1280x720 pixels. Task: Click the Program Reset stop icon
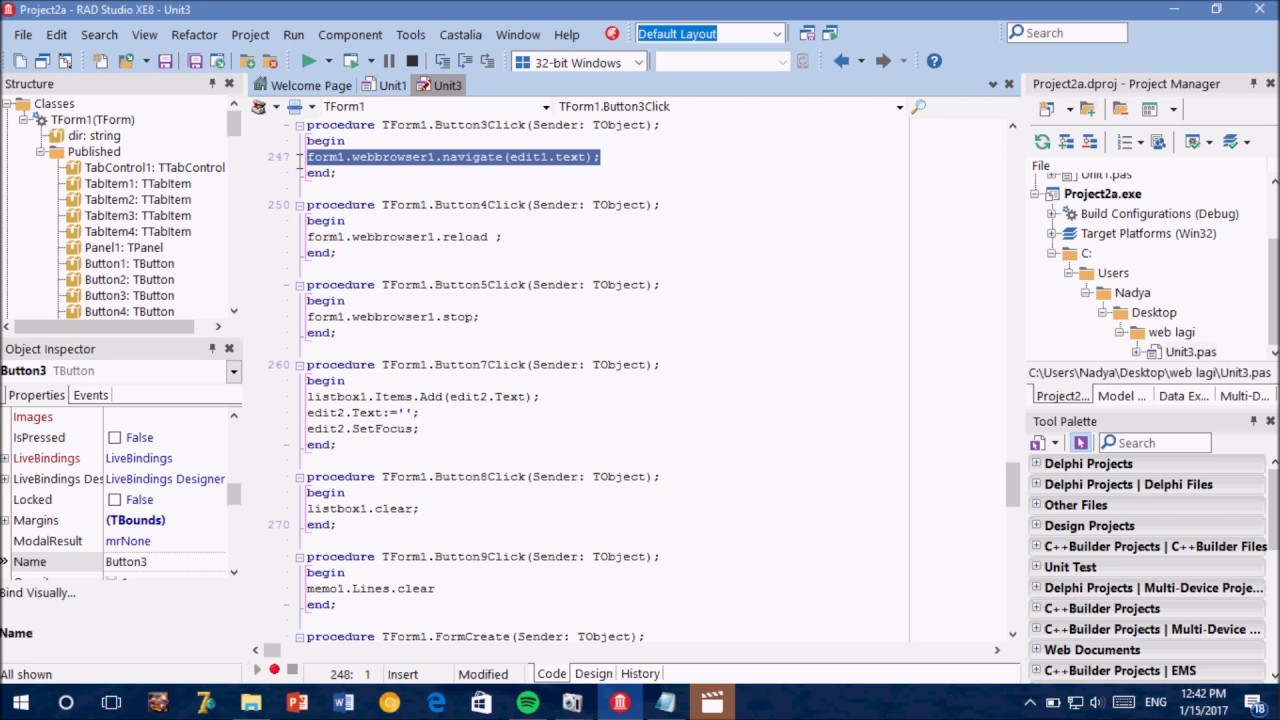click(412, 61)
